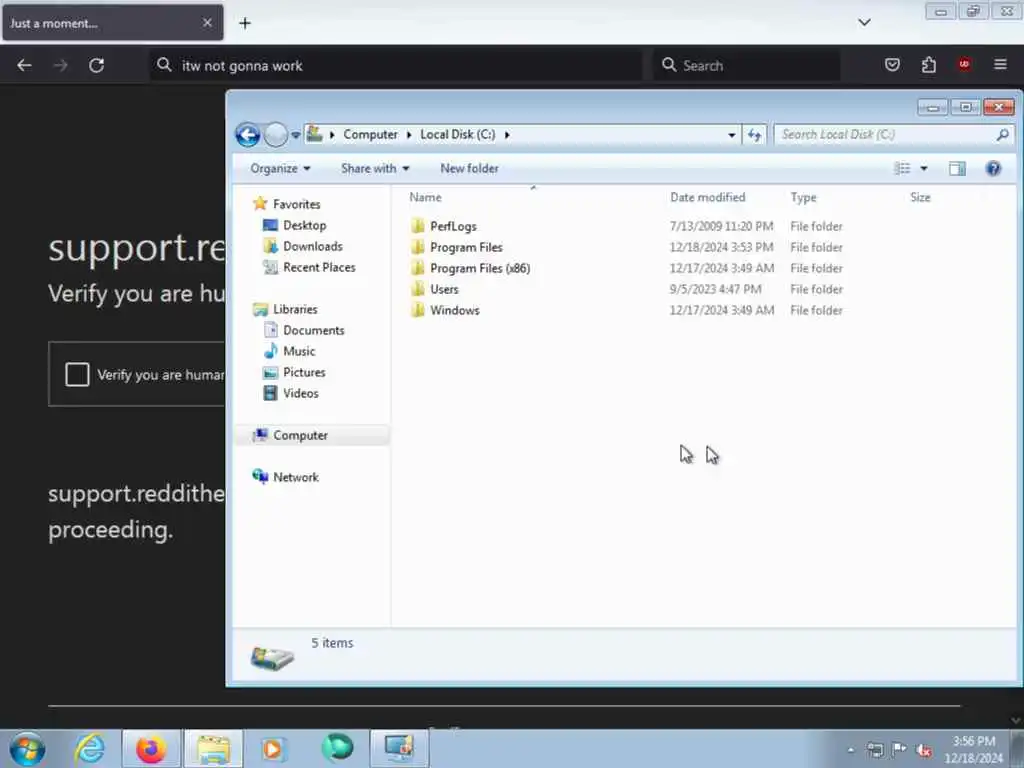Select Computer in the navigation pane
Screen dimensions: 1024x768
pos(300,435)
